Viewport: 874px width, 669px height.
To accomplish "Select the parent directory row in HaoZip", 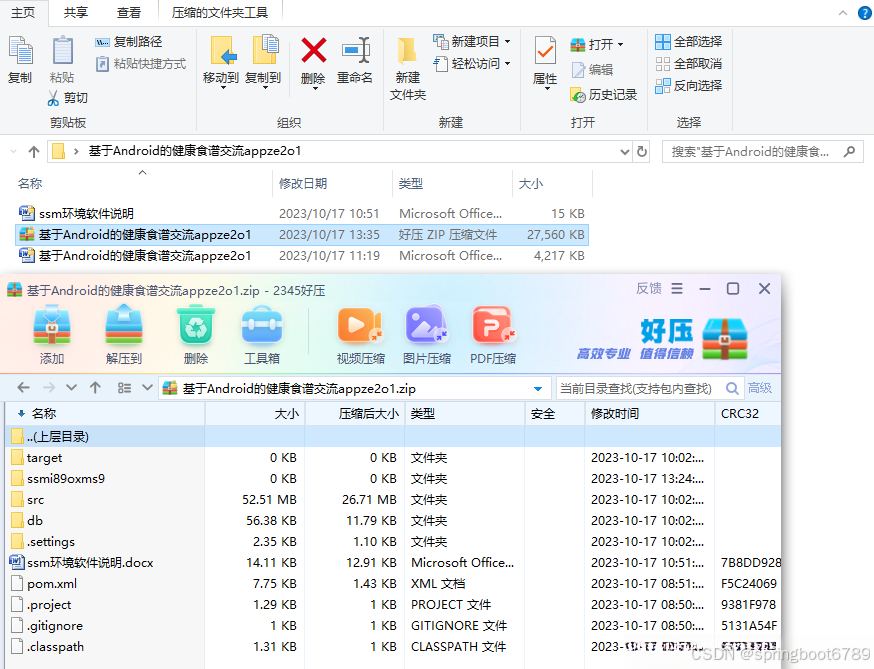I will pyautogui.click(x=394, y=437).
